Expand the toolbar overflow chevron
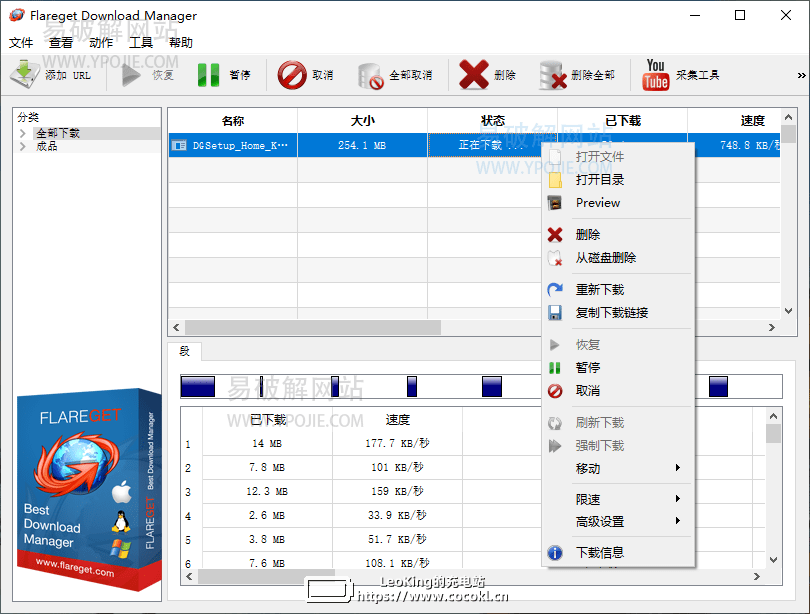This screenshot has width=810, height=614. (801, 75)
